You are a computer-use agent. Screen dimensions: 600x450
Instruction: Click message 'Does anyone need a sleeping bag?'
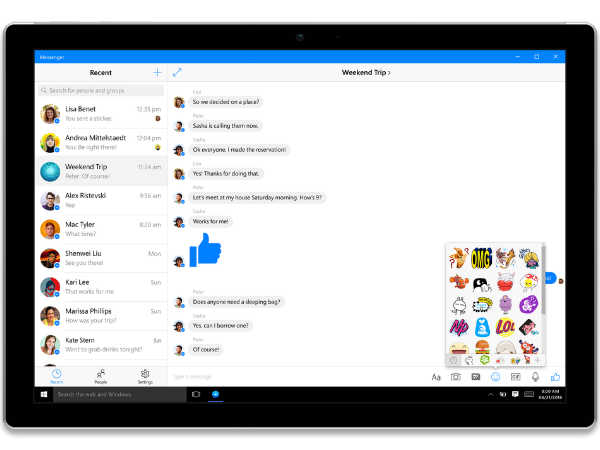(236, 302)
